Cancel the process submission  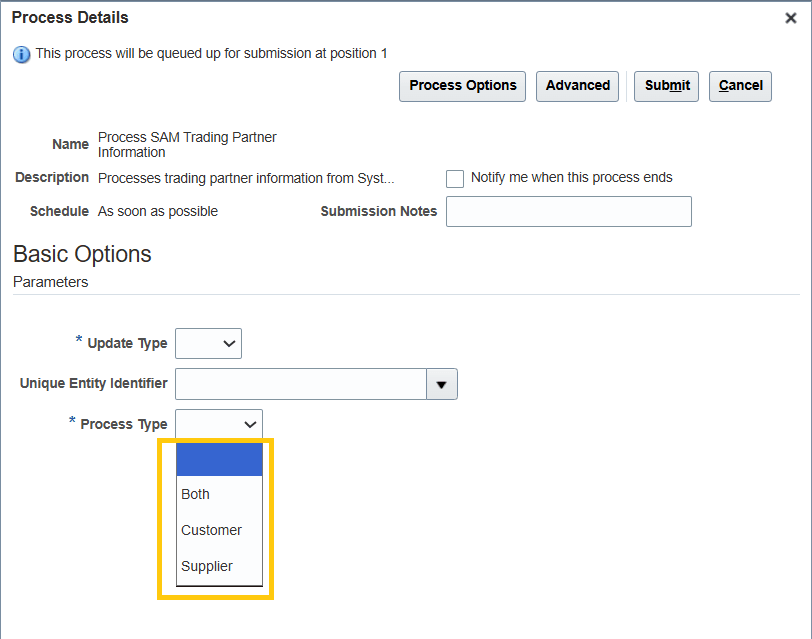(x=740, y=86)
